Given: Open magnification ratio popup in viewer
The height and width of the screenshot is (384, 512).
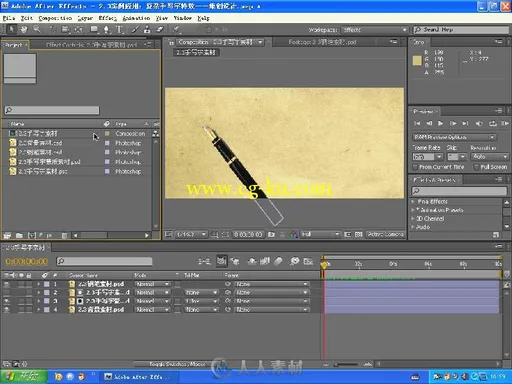Looking at the screenshot, I should tap(191, 234).
